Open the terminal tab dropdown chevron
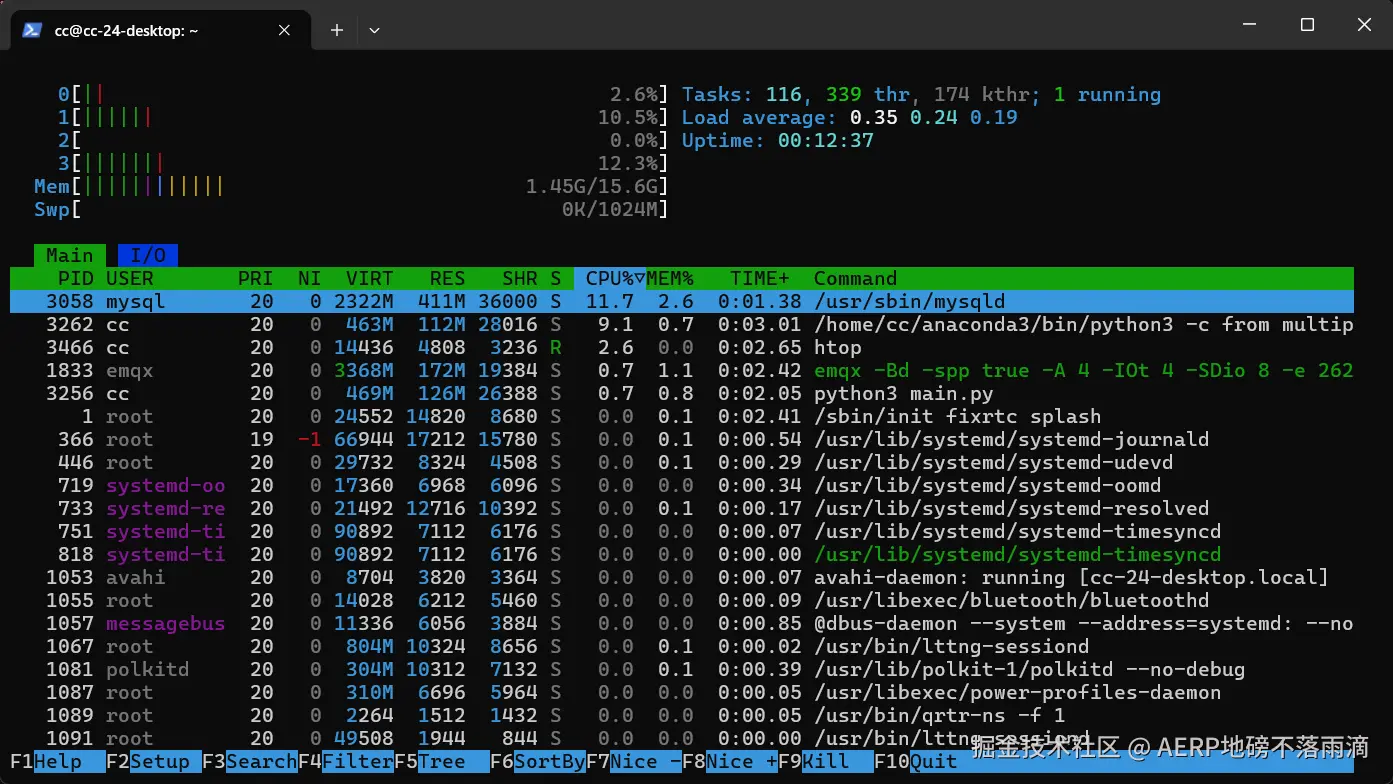 [374, 31]
